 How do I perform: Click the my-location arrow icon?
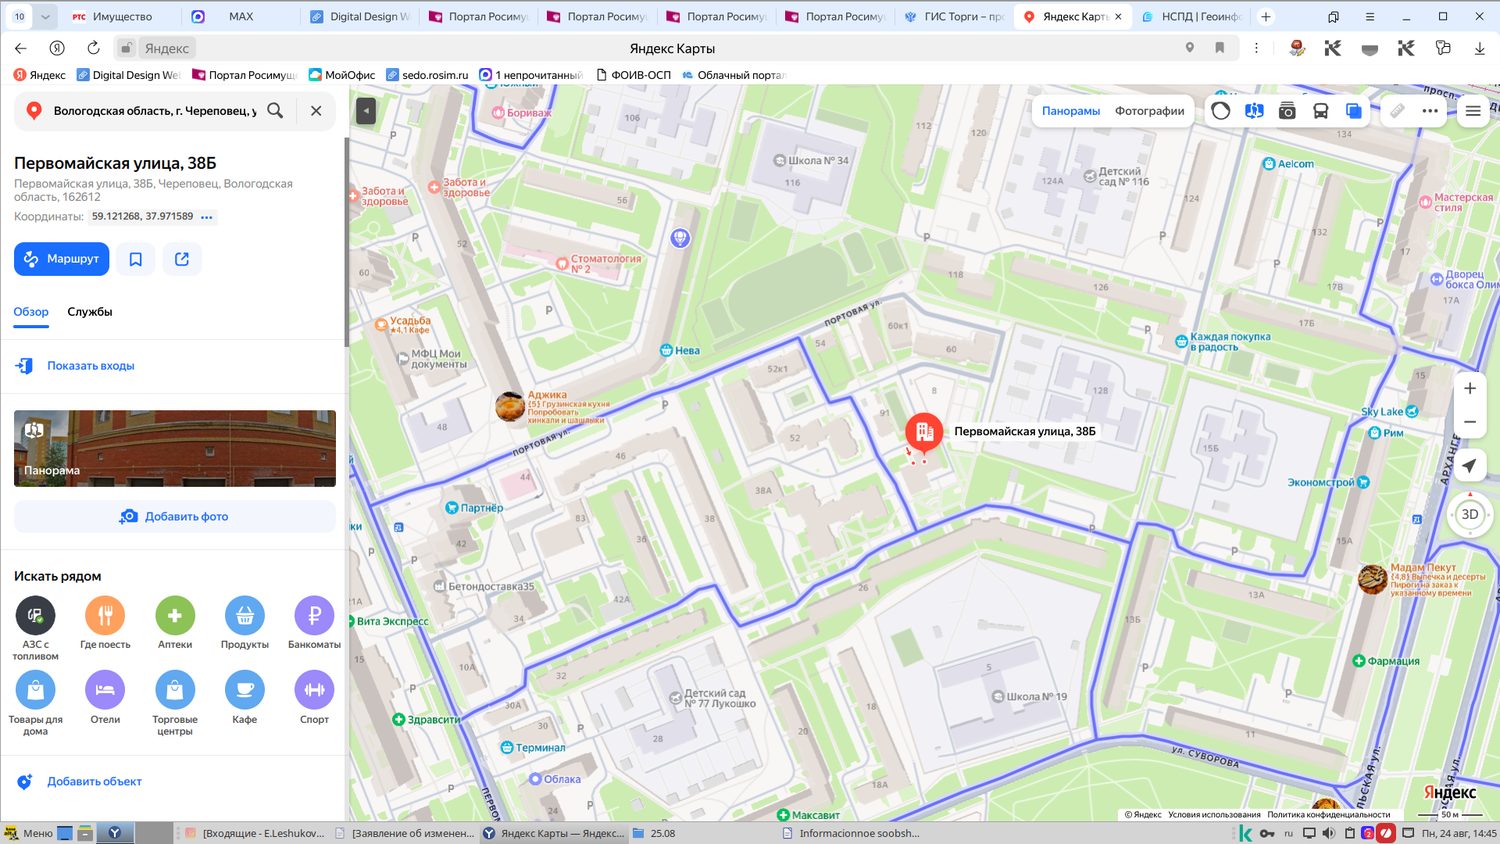tap(1469, 466)
